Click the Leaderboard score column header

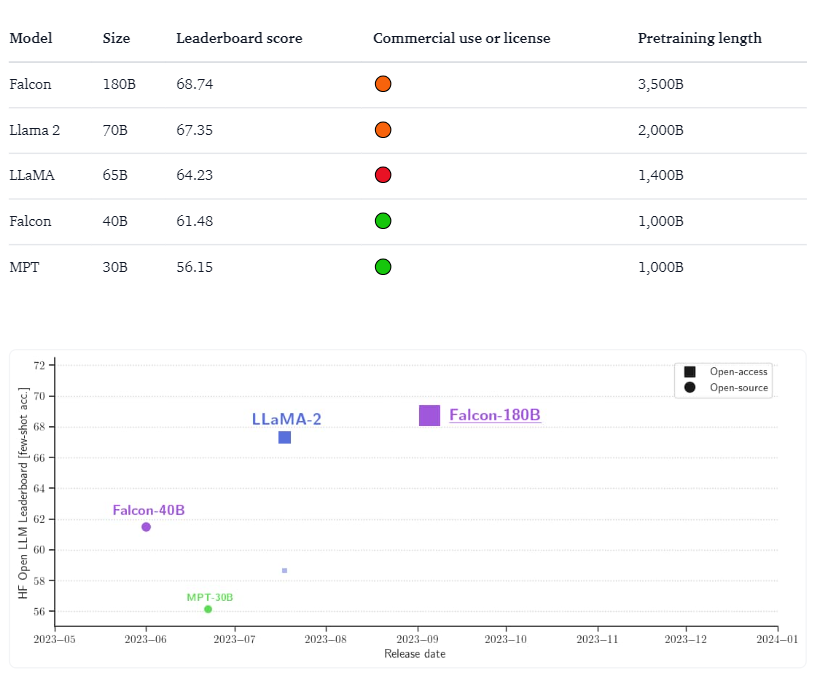click(239, 38)
